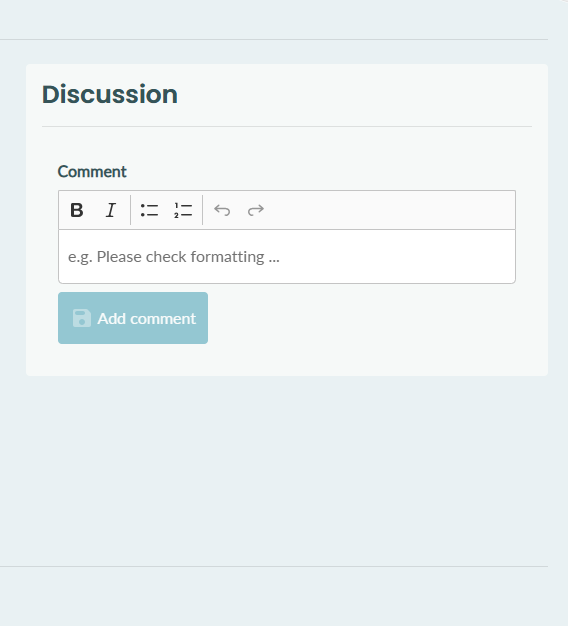
Task: Toggle bold formatting in comment editor
Action: [77, 210]
